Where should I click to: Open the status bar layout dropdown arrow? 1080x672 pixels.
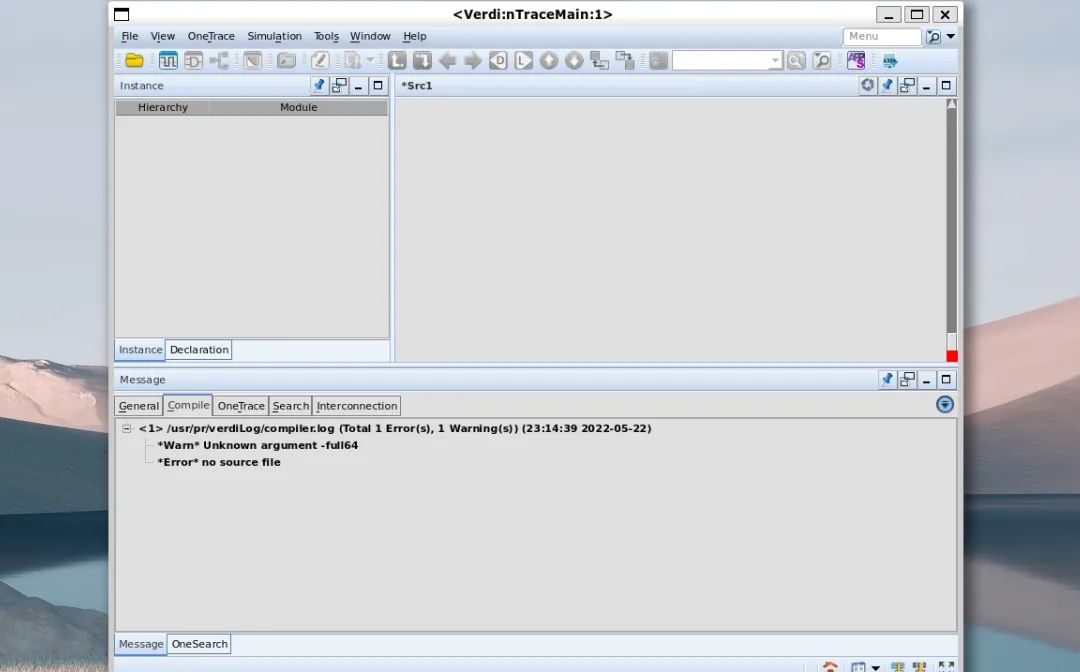click(875, 667)
